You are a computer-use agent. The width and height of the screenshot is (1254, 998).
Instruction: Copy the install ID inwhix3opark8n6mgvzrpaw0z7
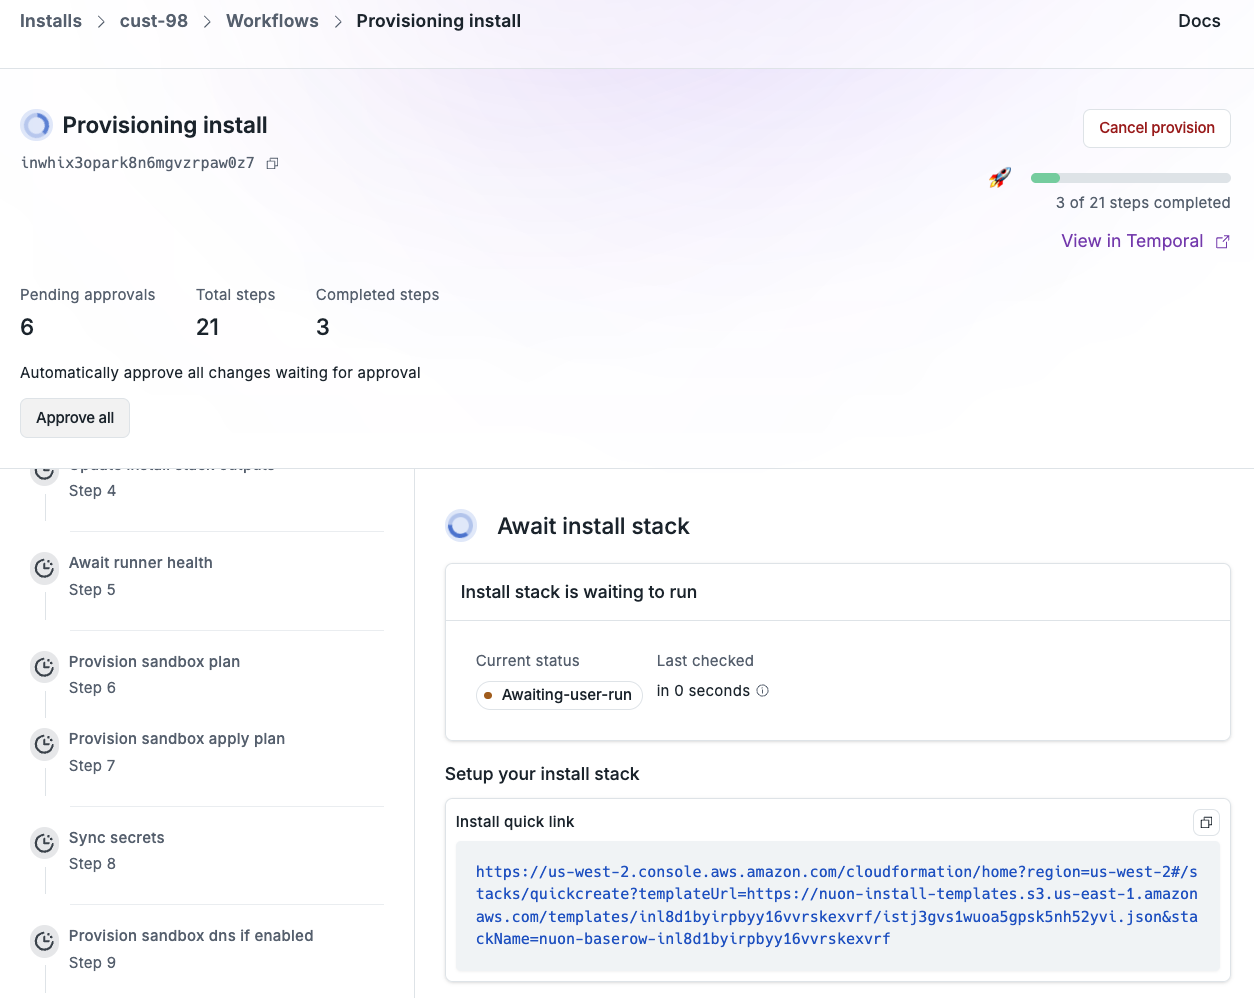tap(272, 162)
